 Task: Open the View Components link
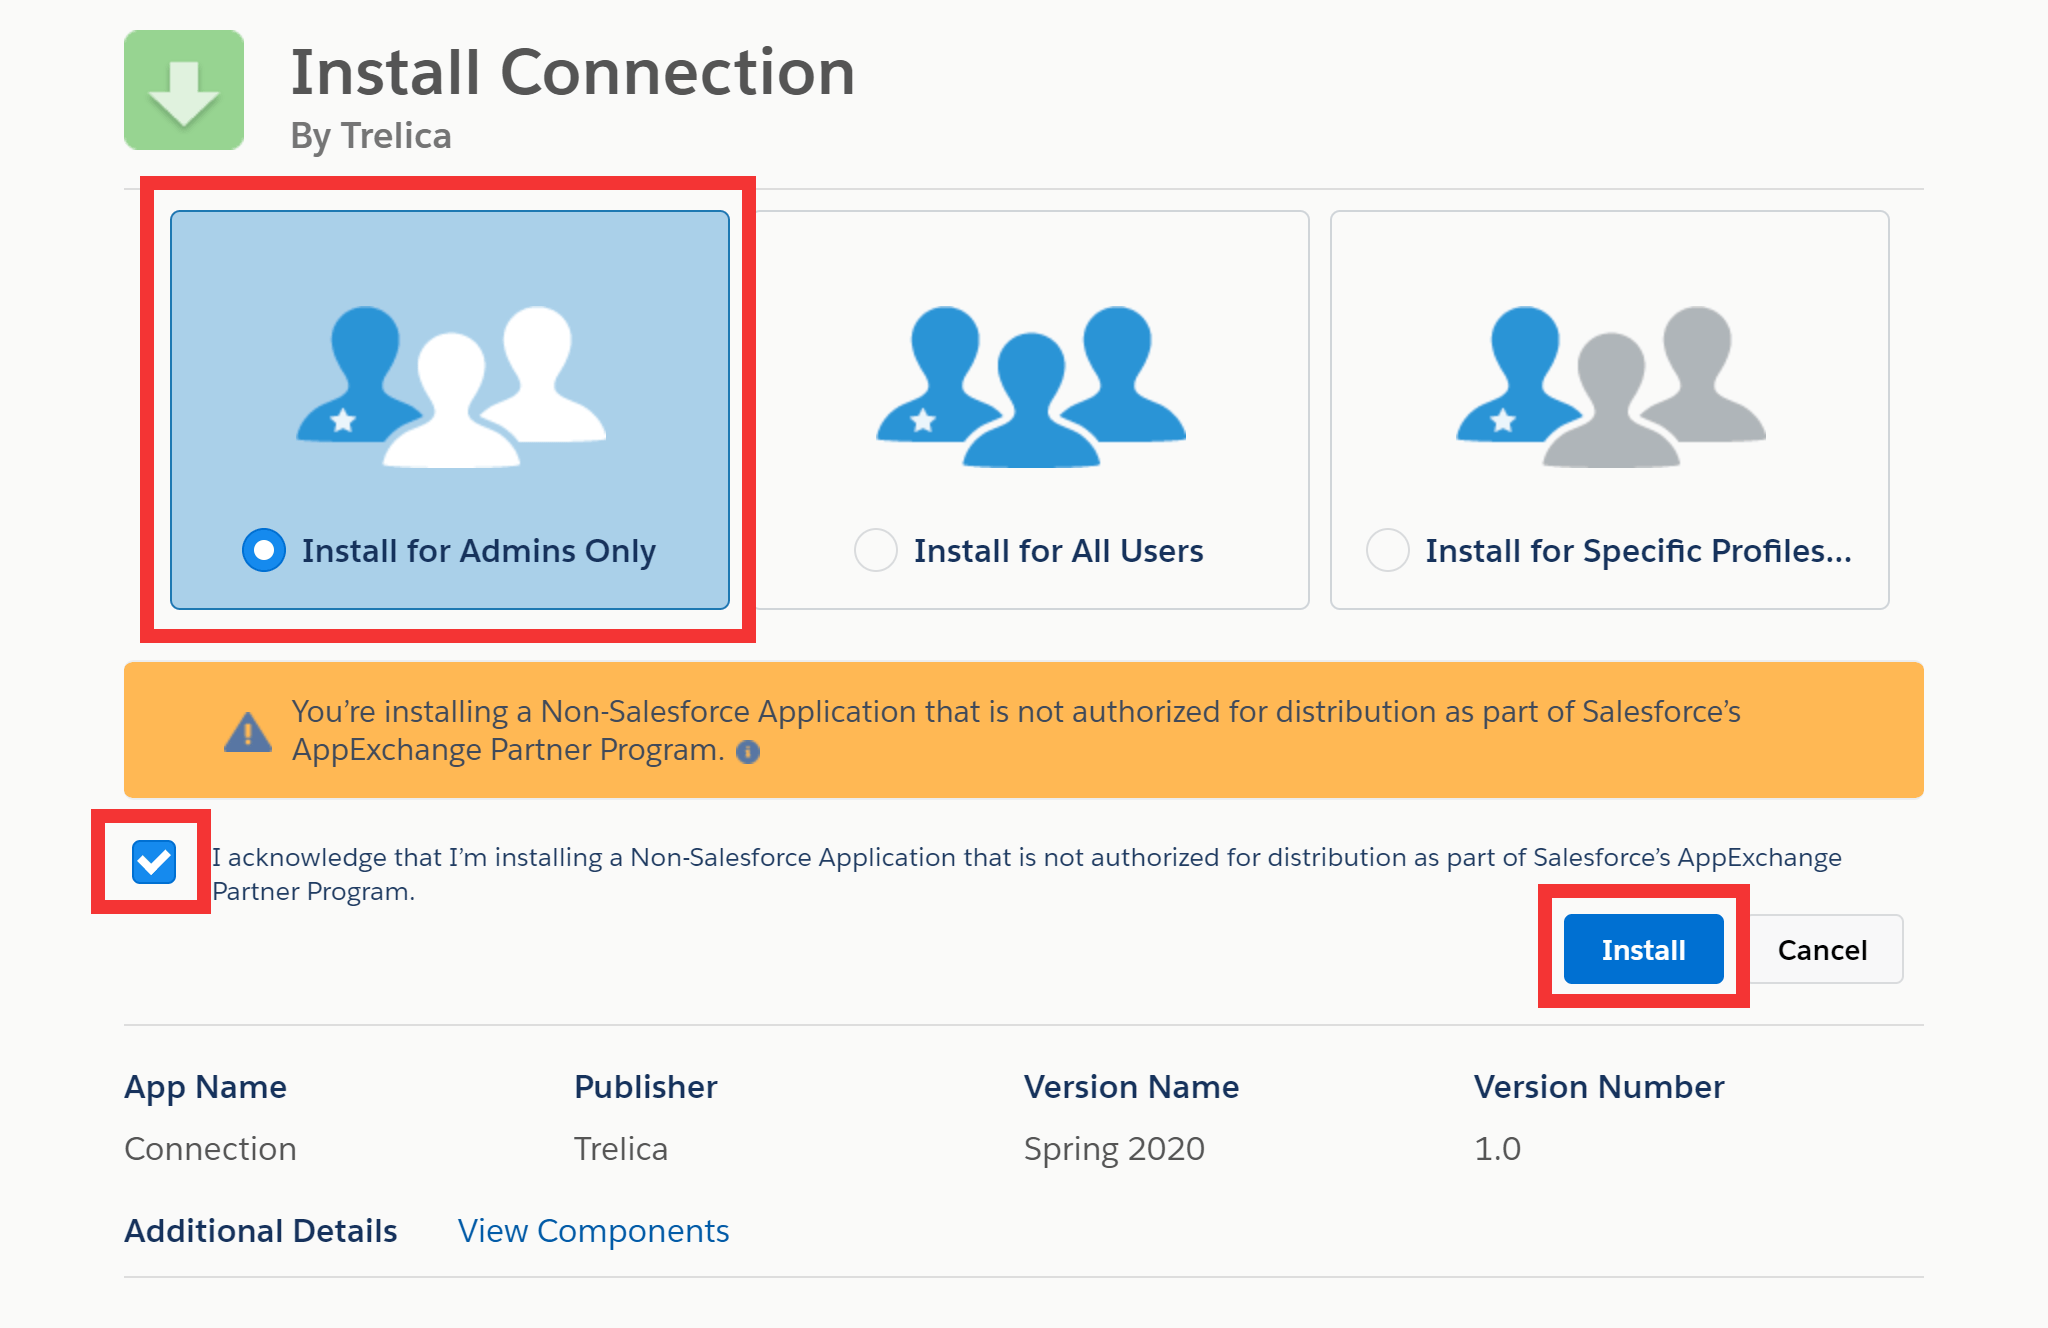[x=593, y=1231]
